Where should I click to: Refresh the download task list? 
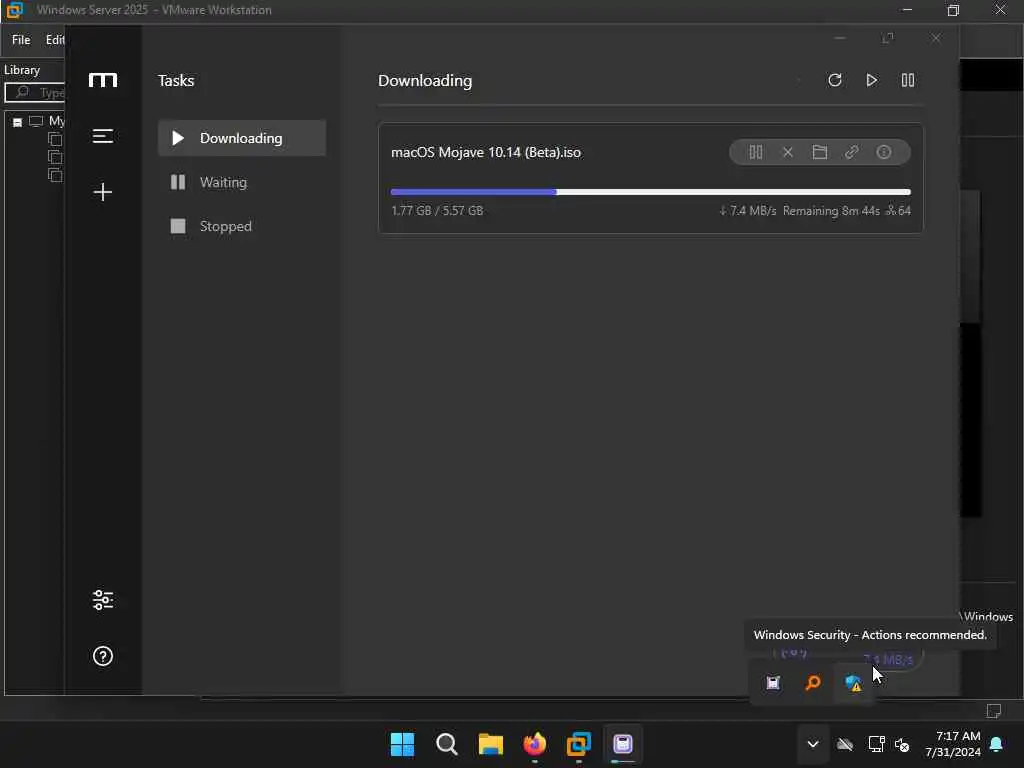pyautogui.click(x=835, y=80)
